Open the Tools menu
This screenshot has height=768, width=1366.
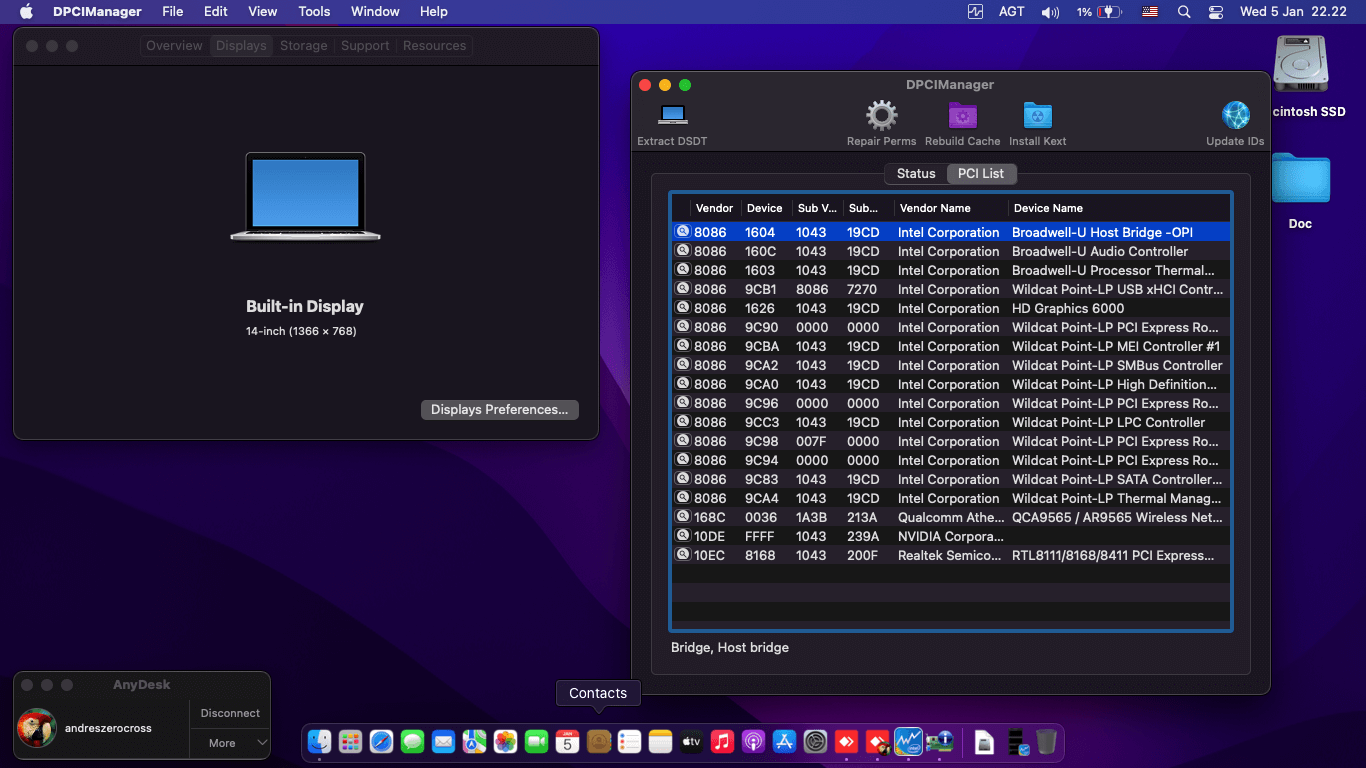[x=314, y=12]
